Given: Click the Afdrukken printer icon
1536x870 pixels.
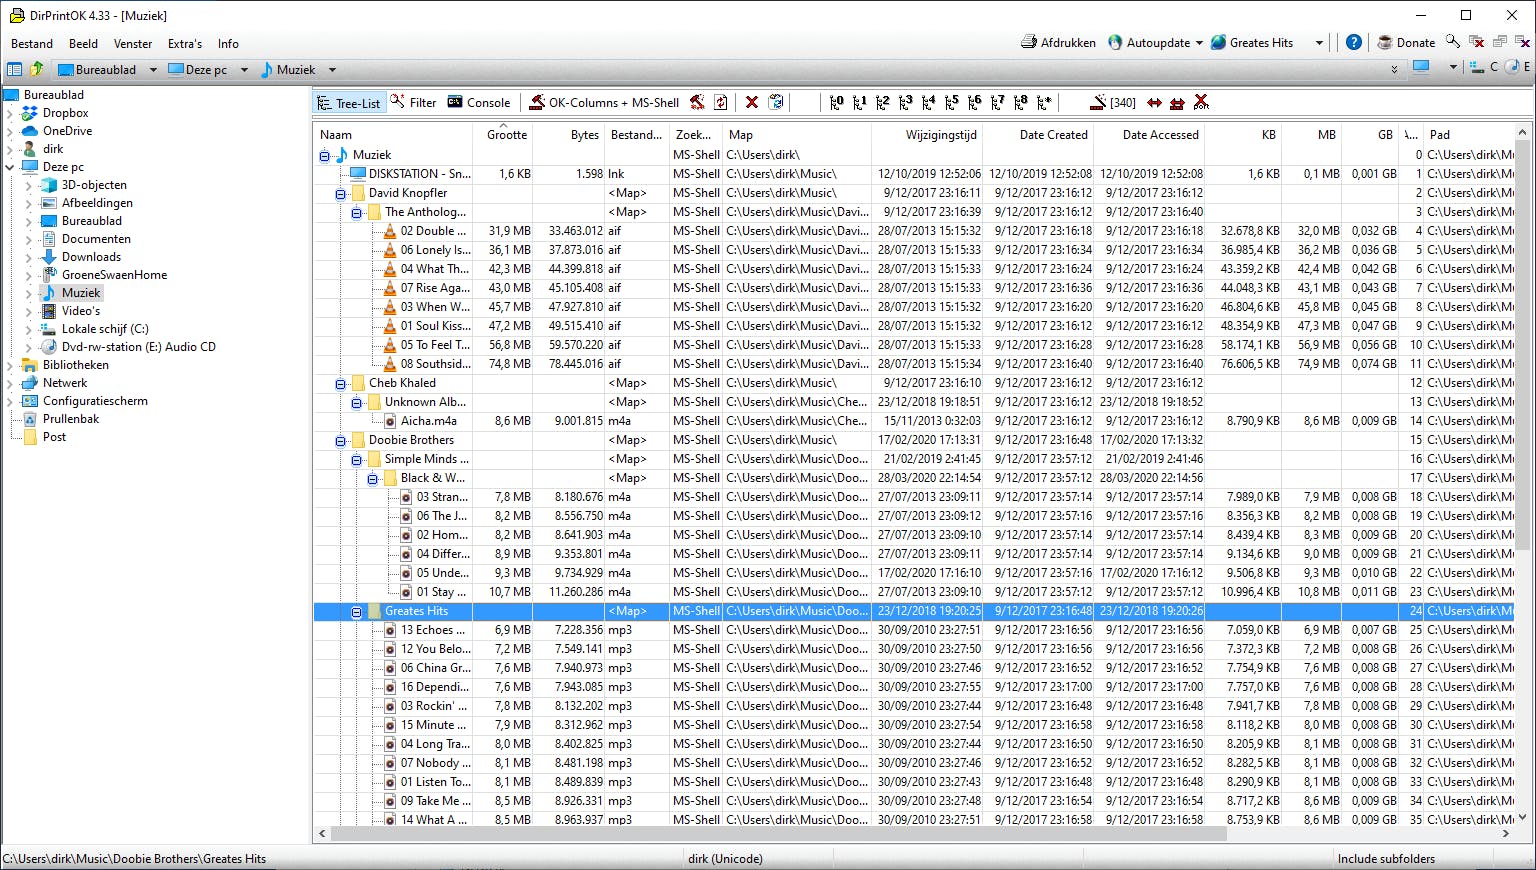Looking at the screenshot, I should 1029,43.
